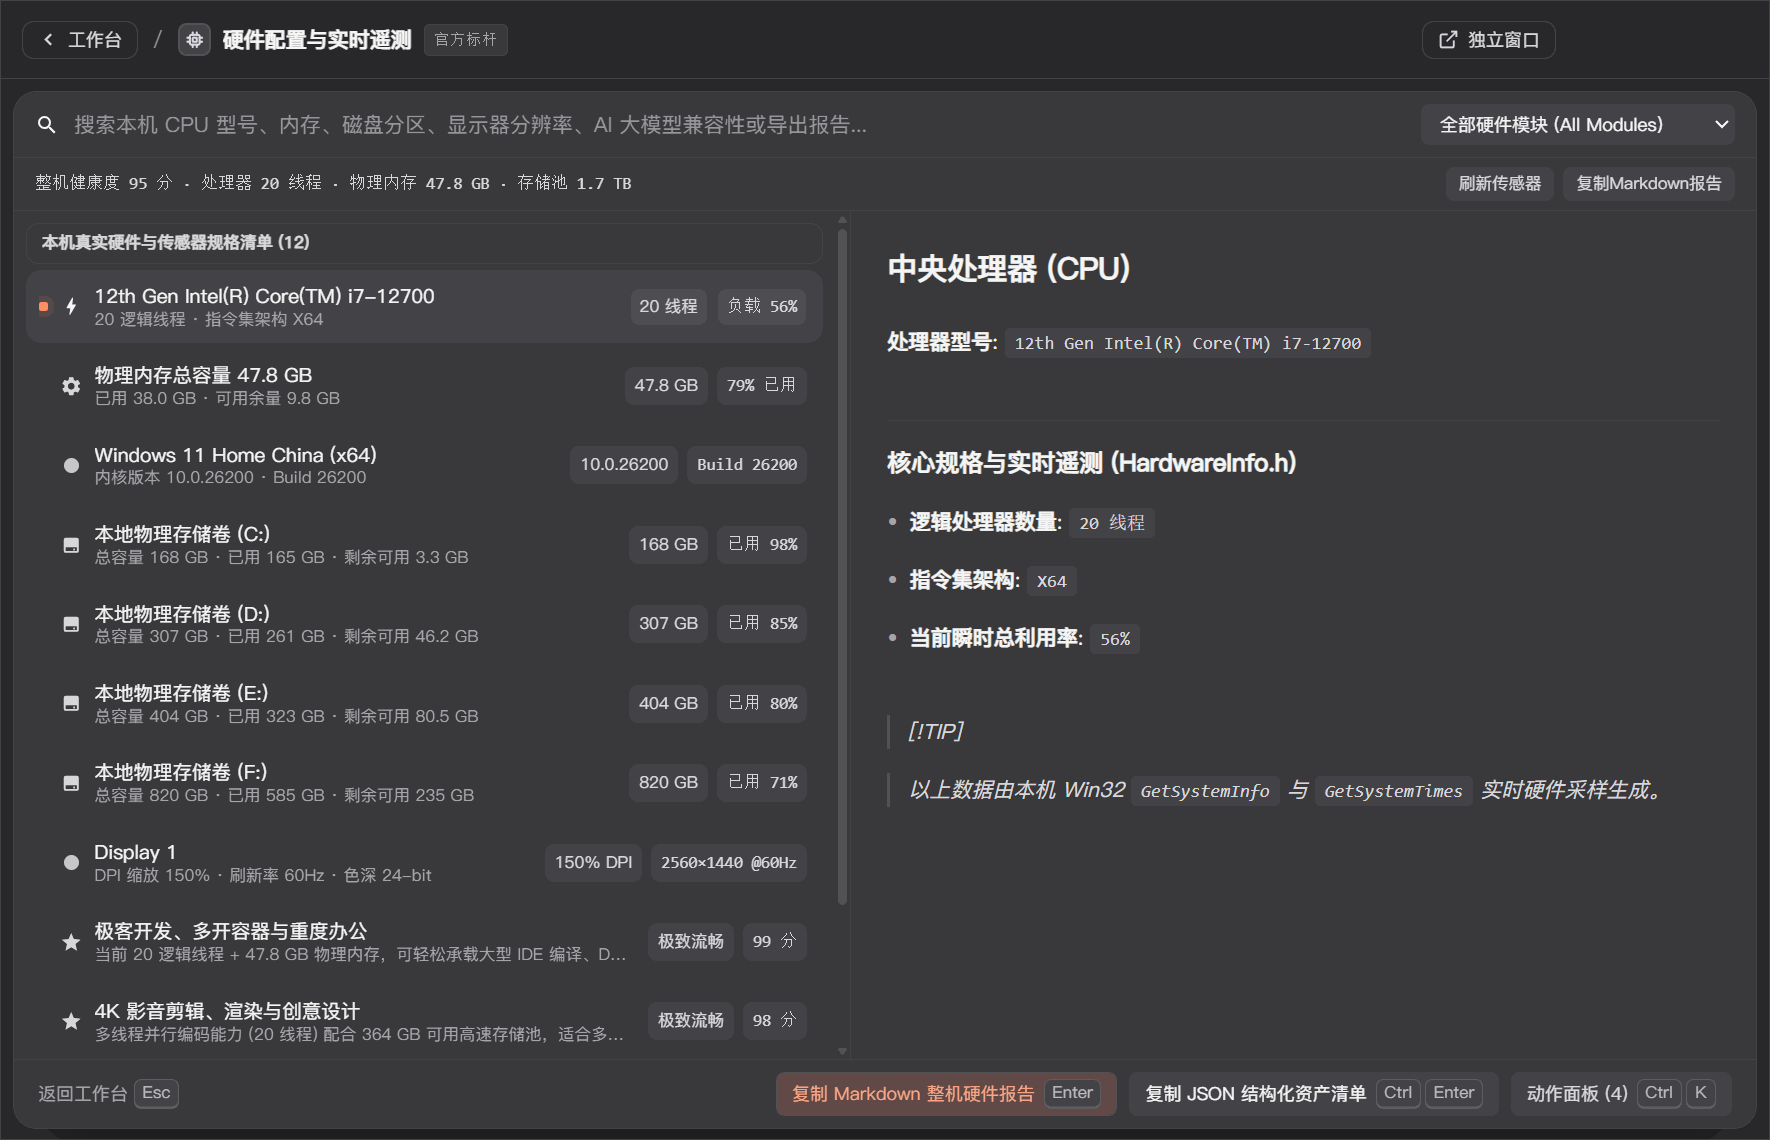Click the 已用 80% tag of E: drive

coord(762,703)
